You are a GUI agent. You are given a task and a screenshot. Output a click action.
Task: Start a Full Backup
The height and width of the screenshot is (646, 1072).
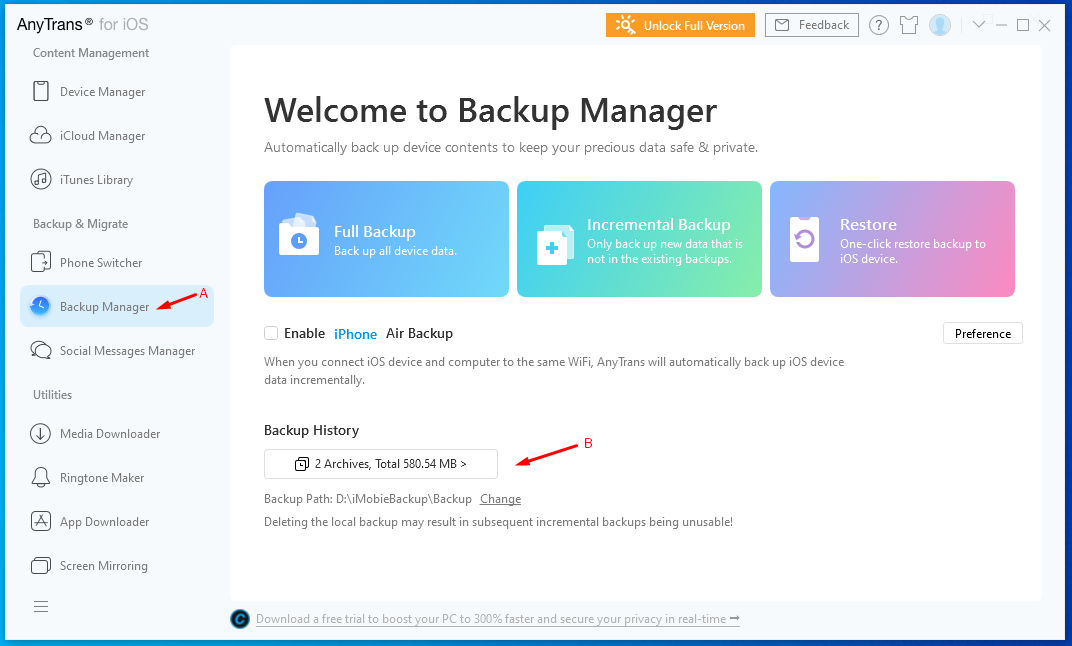[386, 239]
